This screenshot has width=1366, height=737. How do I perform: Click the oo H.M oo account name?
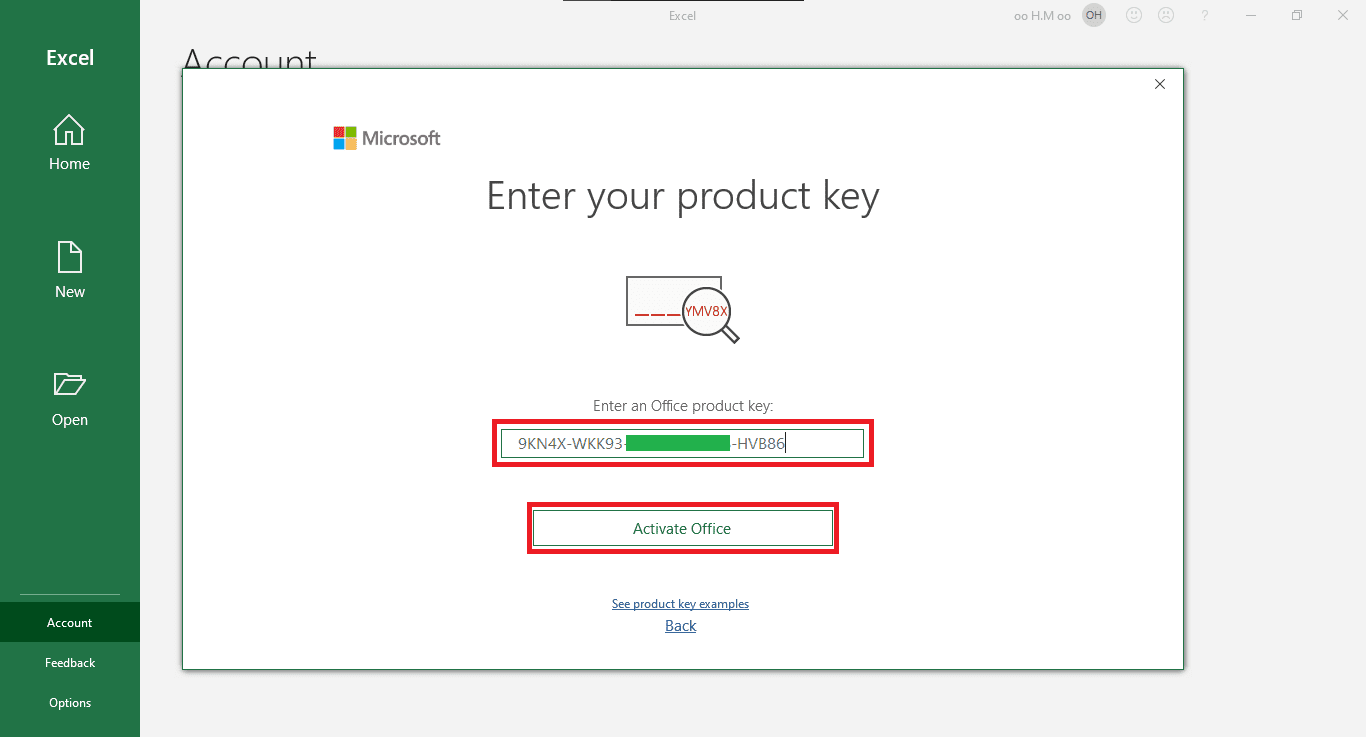(1044, 16)
